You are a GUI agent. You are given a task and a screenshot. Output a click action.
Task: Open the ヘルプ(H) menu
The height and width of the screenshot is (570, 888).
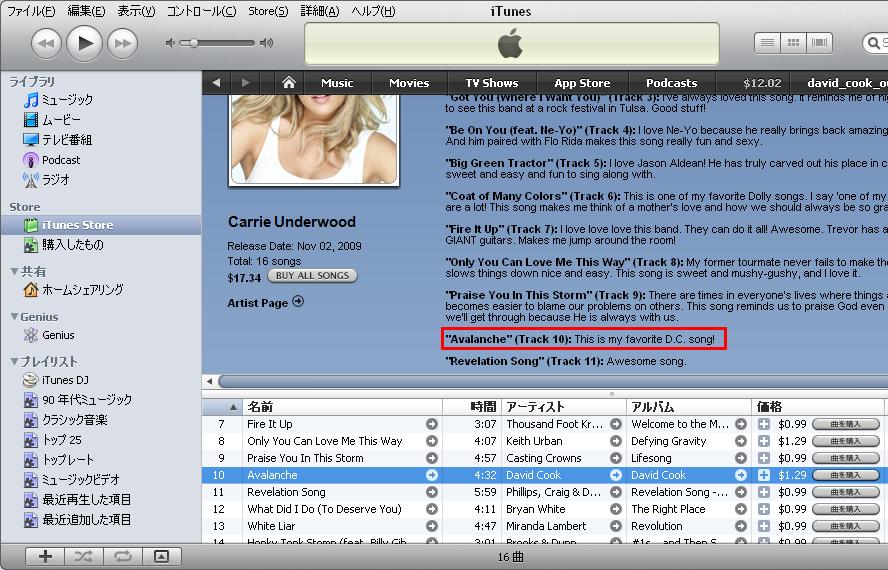(373, 11)
